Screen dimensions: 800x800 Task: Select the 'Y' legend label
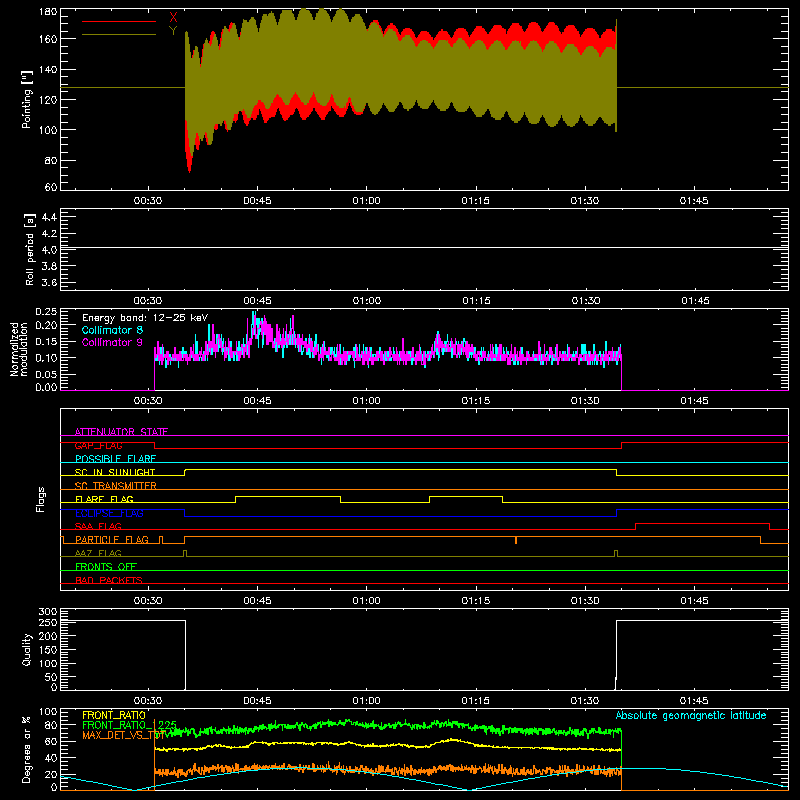point(173,31)
